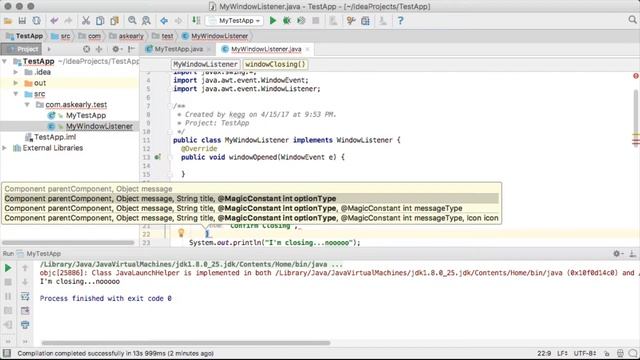Open the MyTestApp run configuration dropdown
Viewport: 640px width, 360px height.
tap(234, 21)
